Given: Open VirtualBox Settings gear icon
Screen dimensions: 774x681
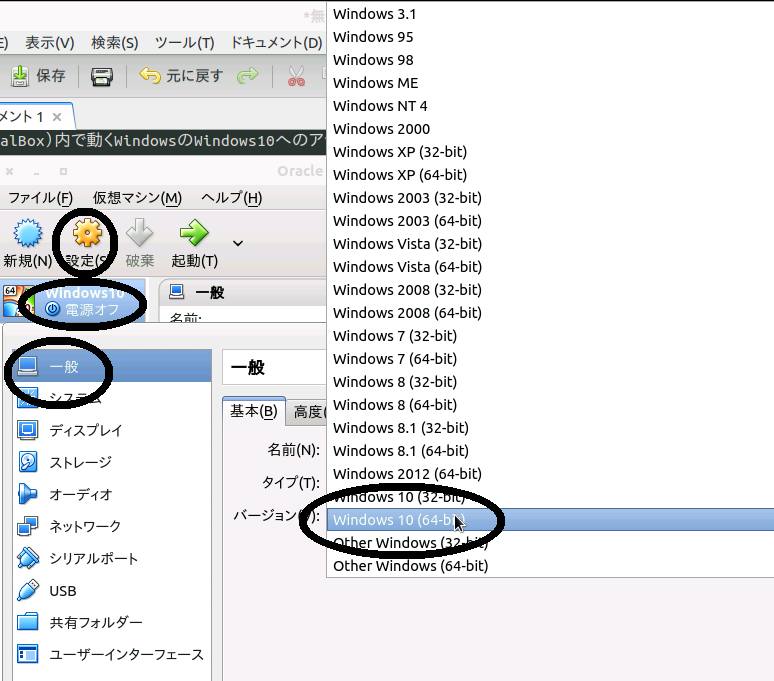Looking at the screenshot, I should pos(87,232).
